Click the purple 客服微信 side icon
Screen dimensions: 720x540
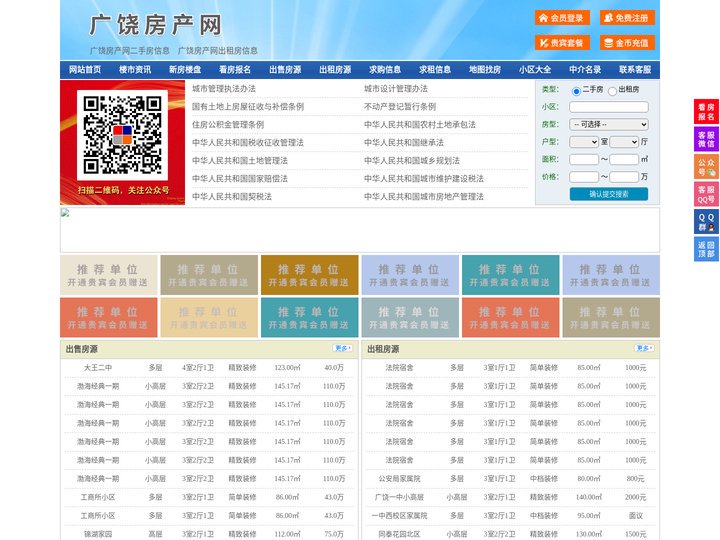click(706, 139)
